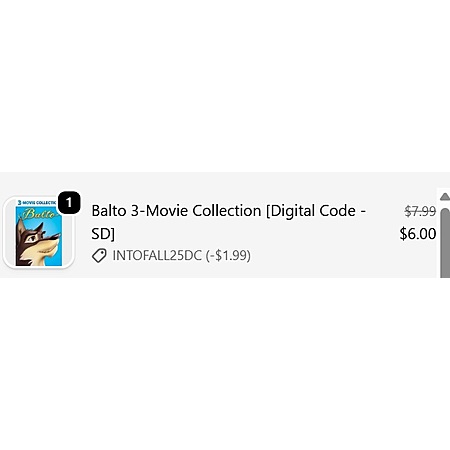Screen dimensions: 450x450
Task: Click the "3 Movie Collection" banner on poster
Action: pos(37,203)
